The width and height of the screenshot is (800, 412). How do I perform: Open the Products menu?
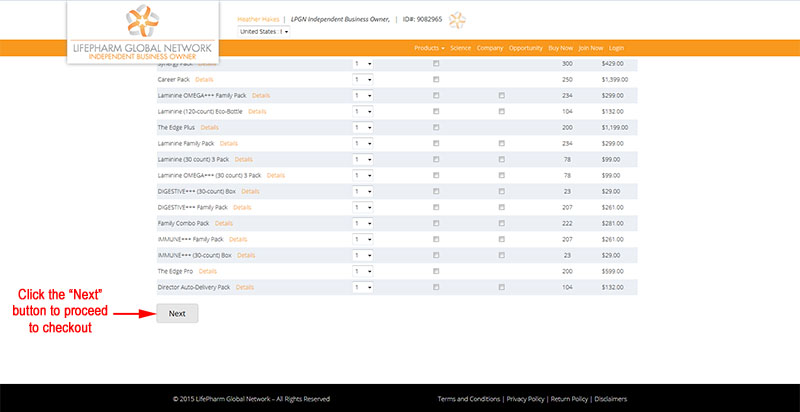[x=429, y=48]
